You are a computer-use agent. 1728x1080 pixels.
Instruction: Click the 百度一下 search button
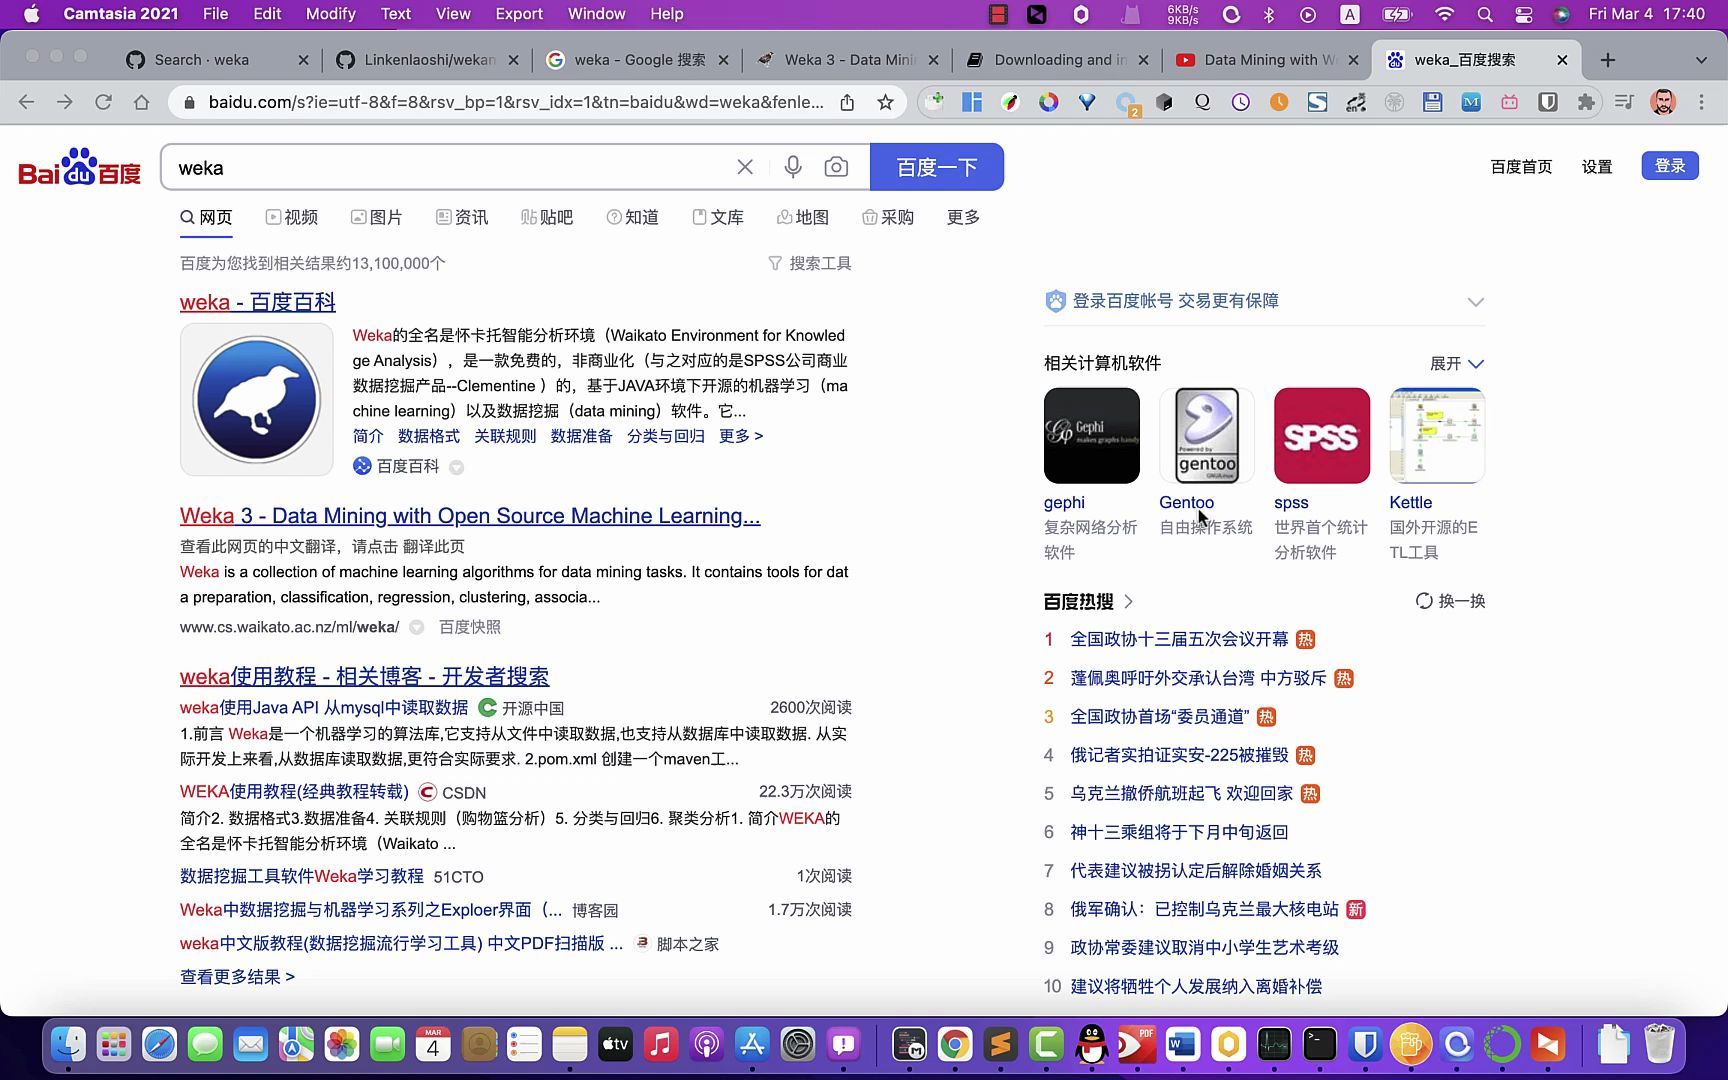[937, 167]
